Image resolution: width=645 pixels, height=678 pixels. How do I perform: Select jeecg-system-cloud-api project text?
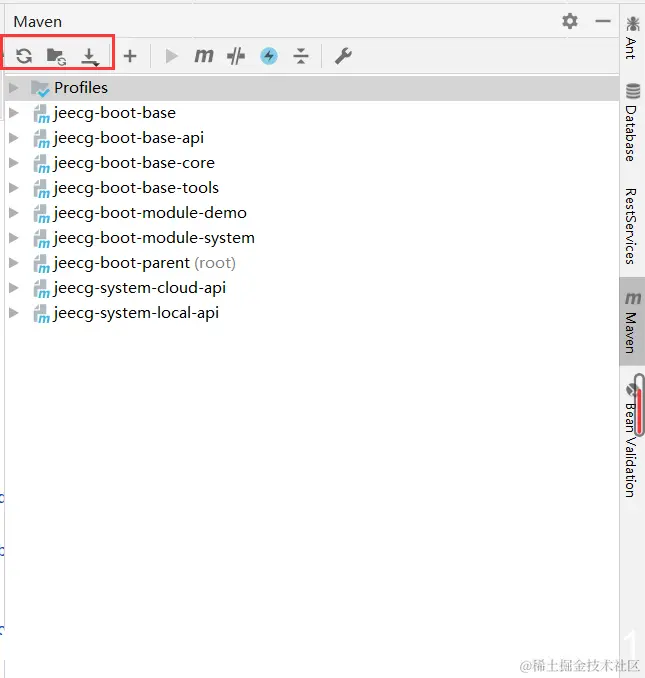coord(140,288)
